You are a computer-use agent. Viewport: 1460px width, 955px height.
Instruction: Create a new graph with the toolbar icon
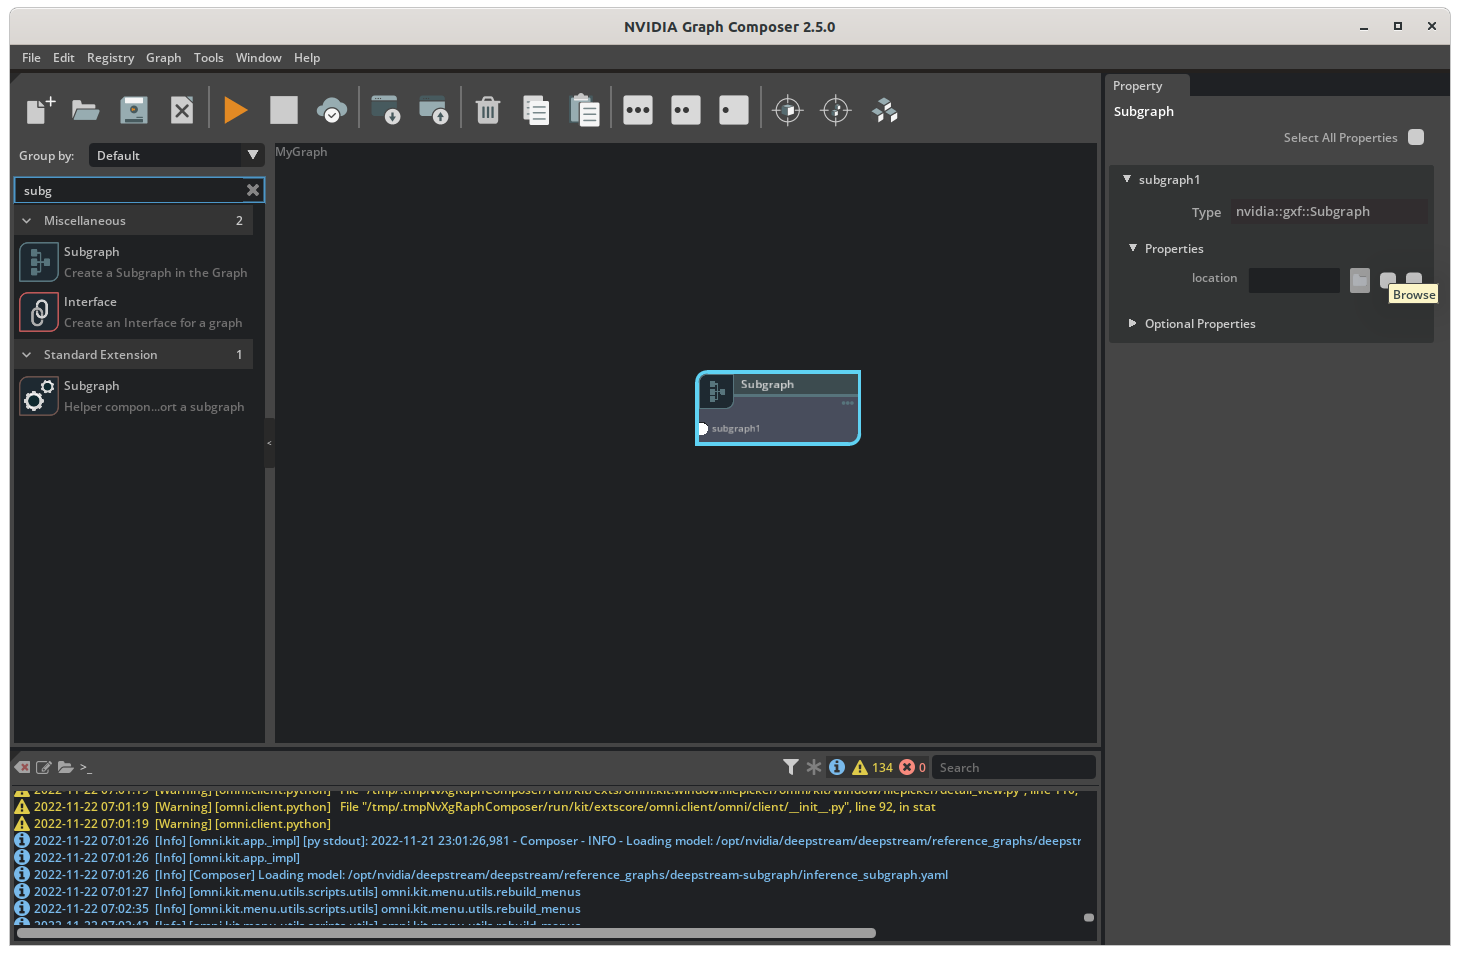[x=40, y=110]
